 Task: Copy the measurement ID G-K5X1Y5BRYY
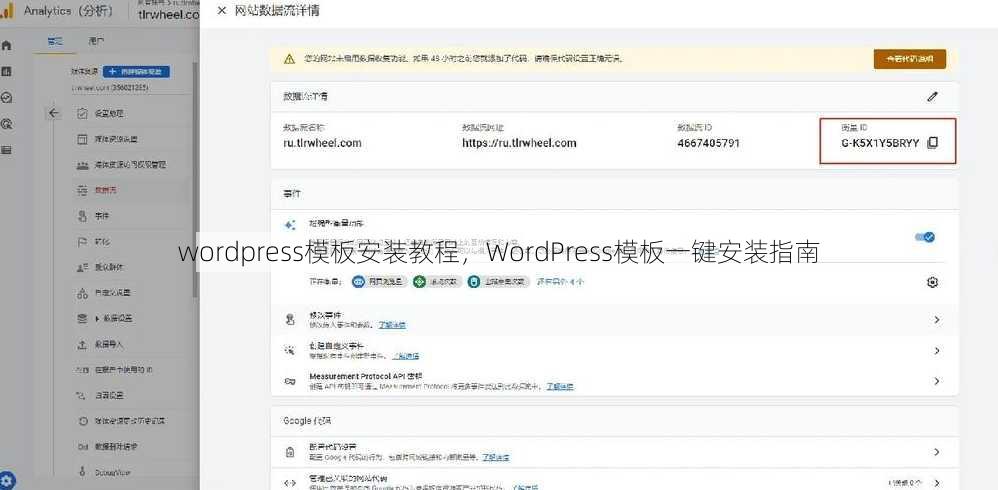932,143
